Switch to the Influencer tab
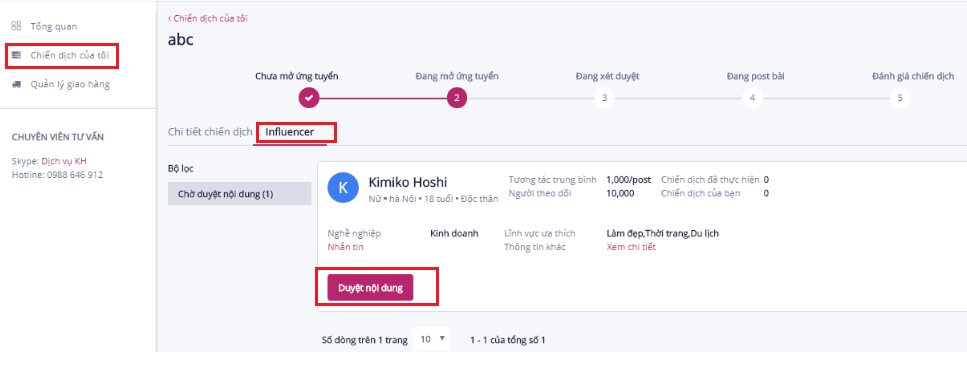 coord(289,131)
